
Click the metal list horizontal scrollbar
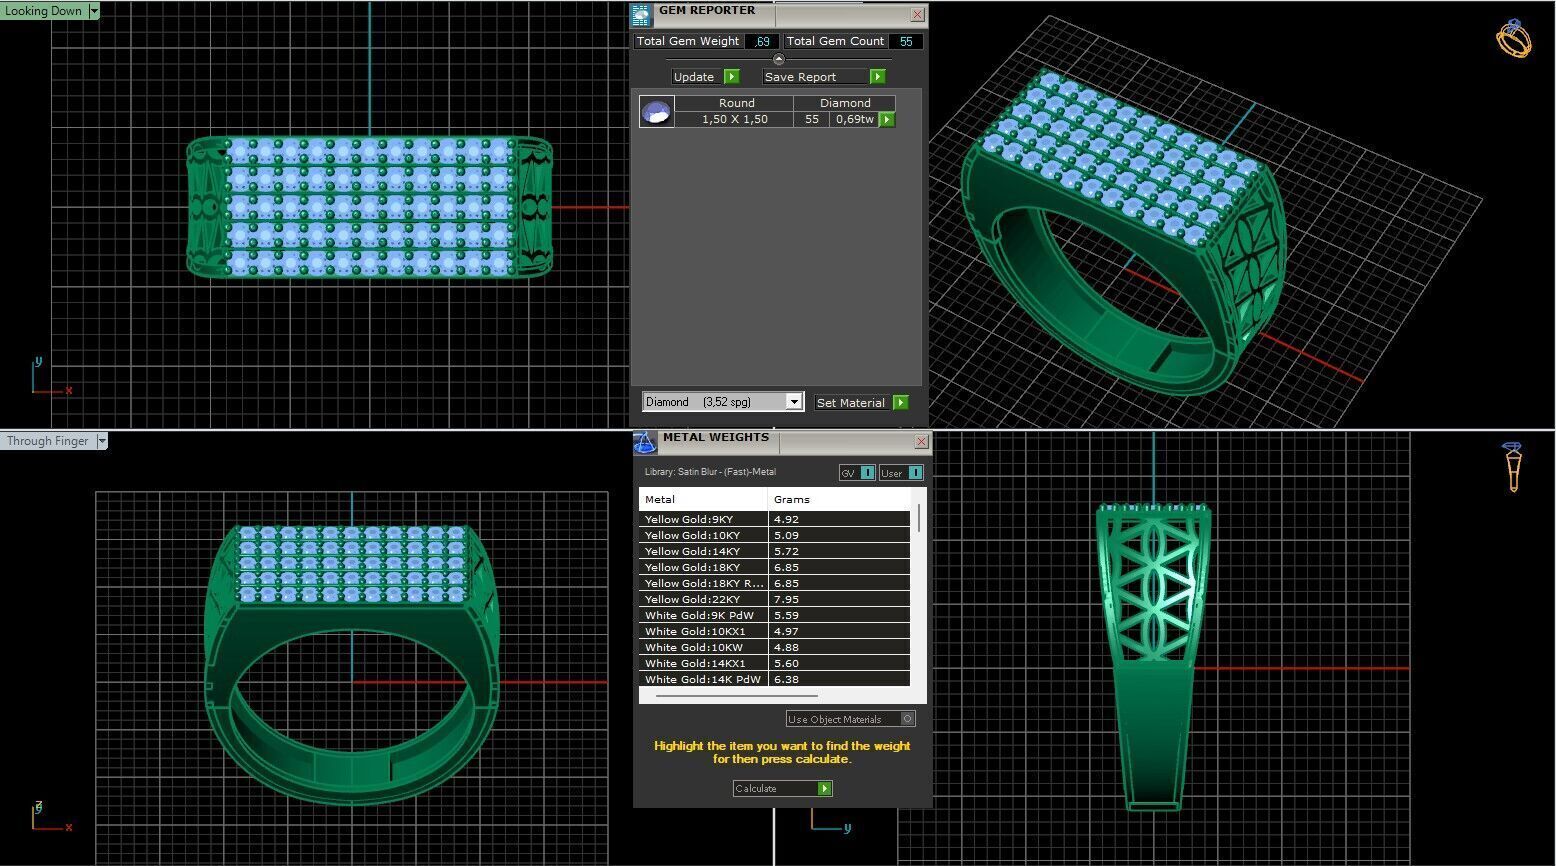point(737,695)
